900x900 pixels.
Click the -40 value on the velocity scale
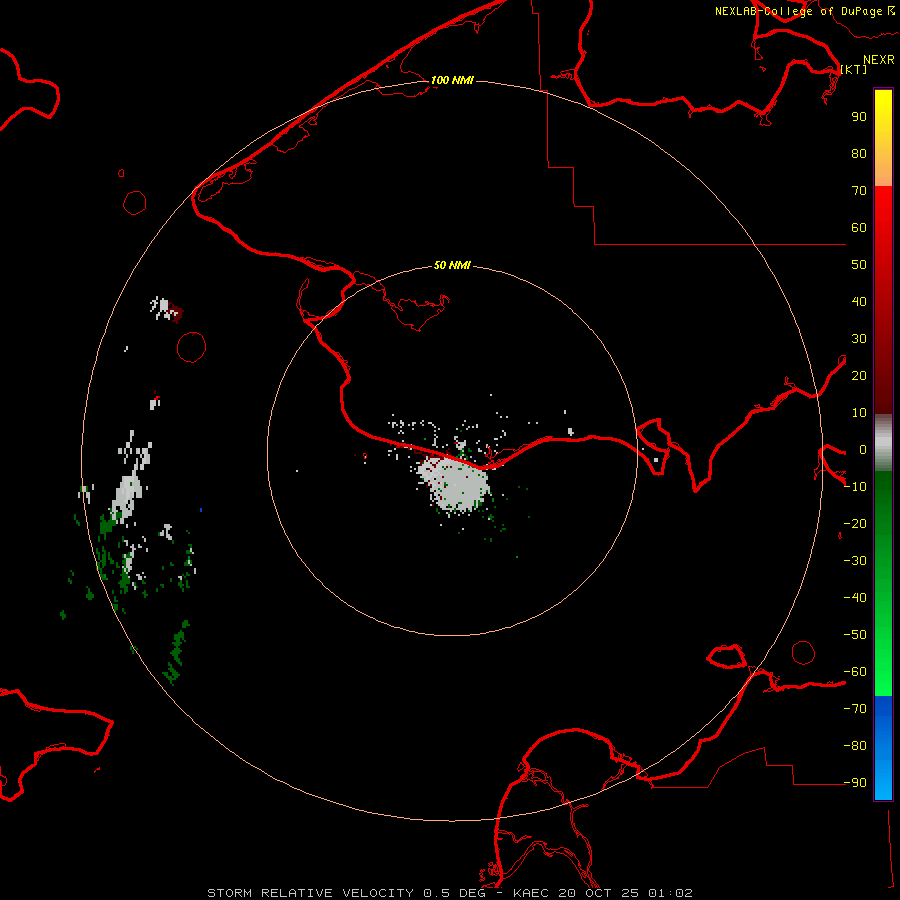tap(855, 598)
